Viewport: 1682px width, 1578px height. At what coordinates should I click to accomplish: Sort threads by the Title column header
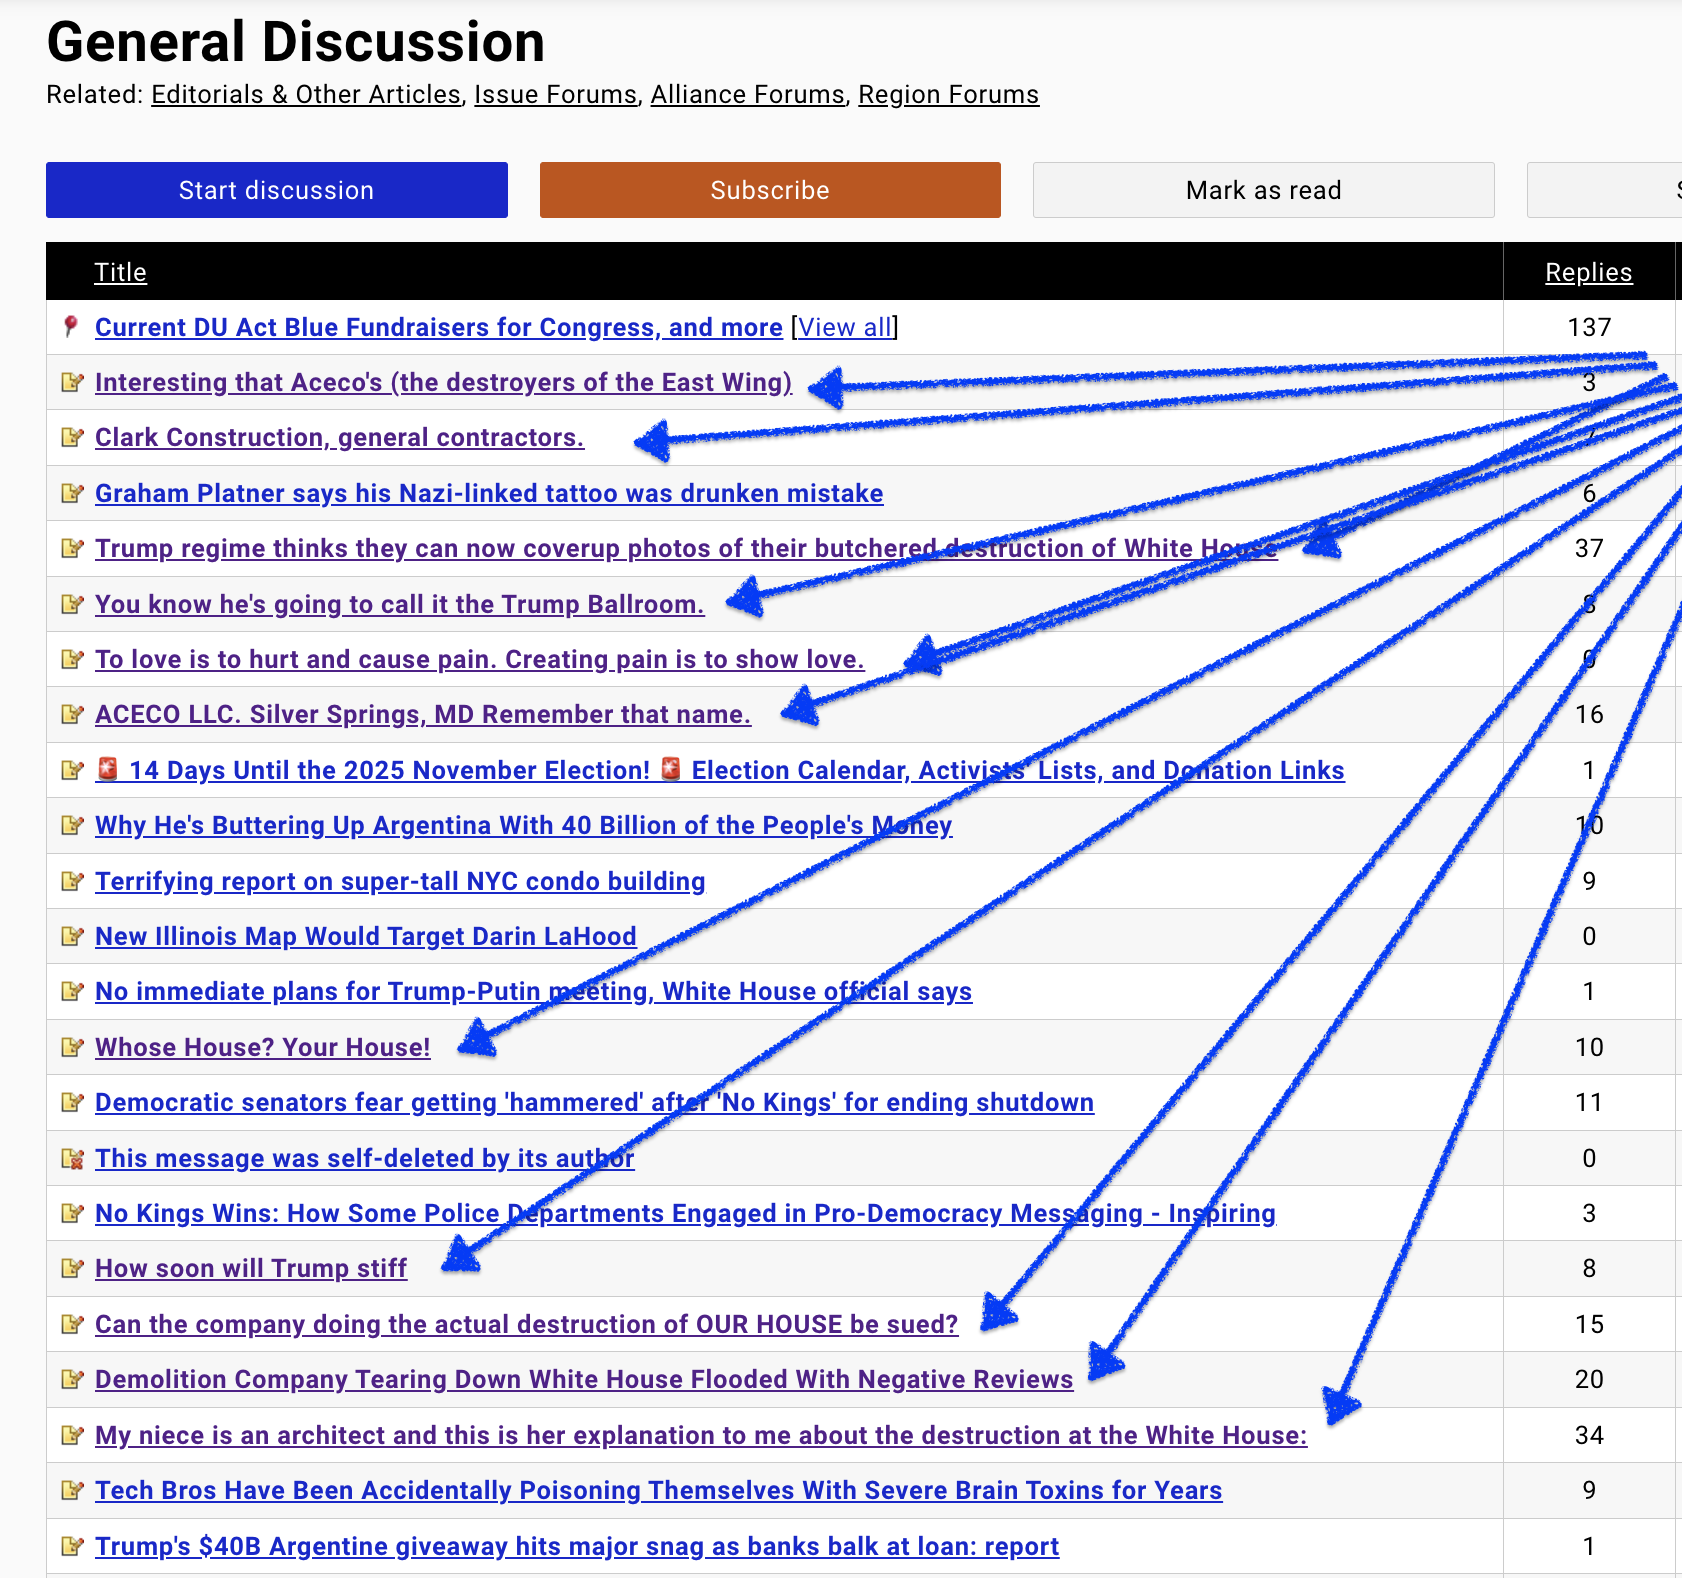tap(120, 272)
